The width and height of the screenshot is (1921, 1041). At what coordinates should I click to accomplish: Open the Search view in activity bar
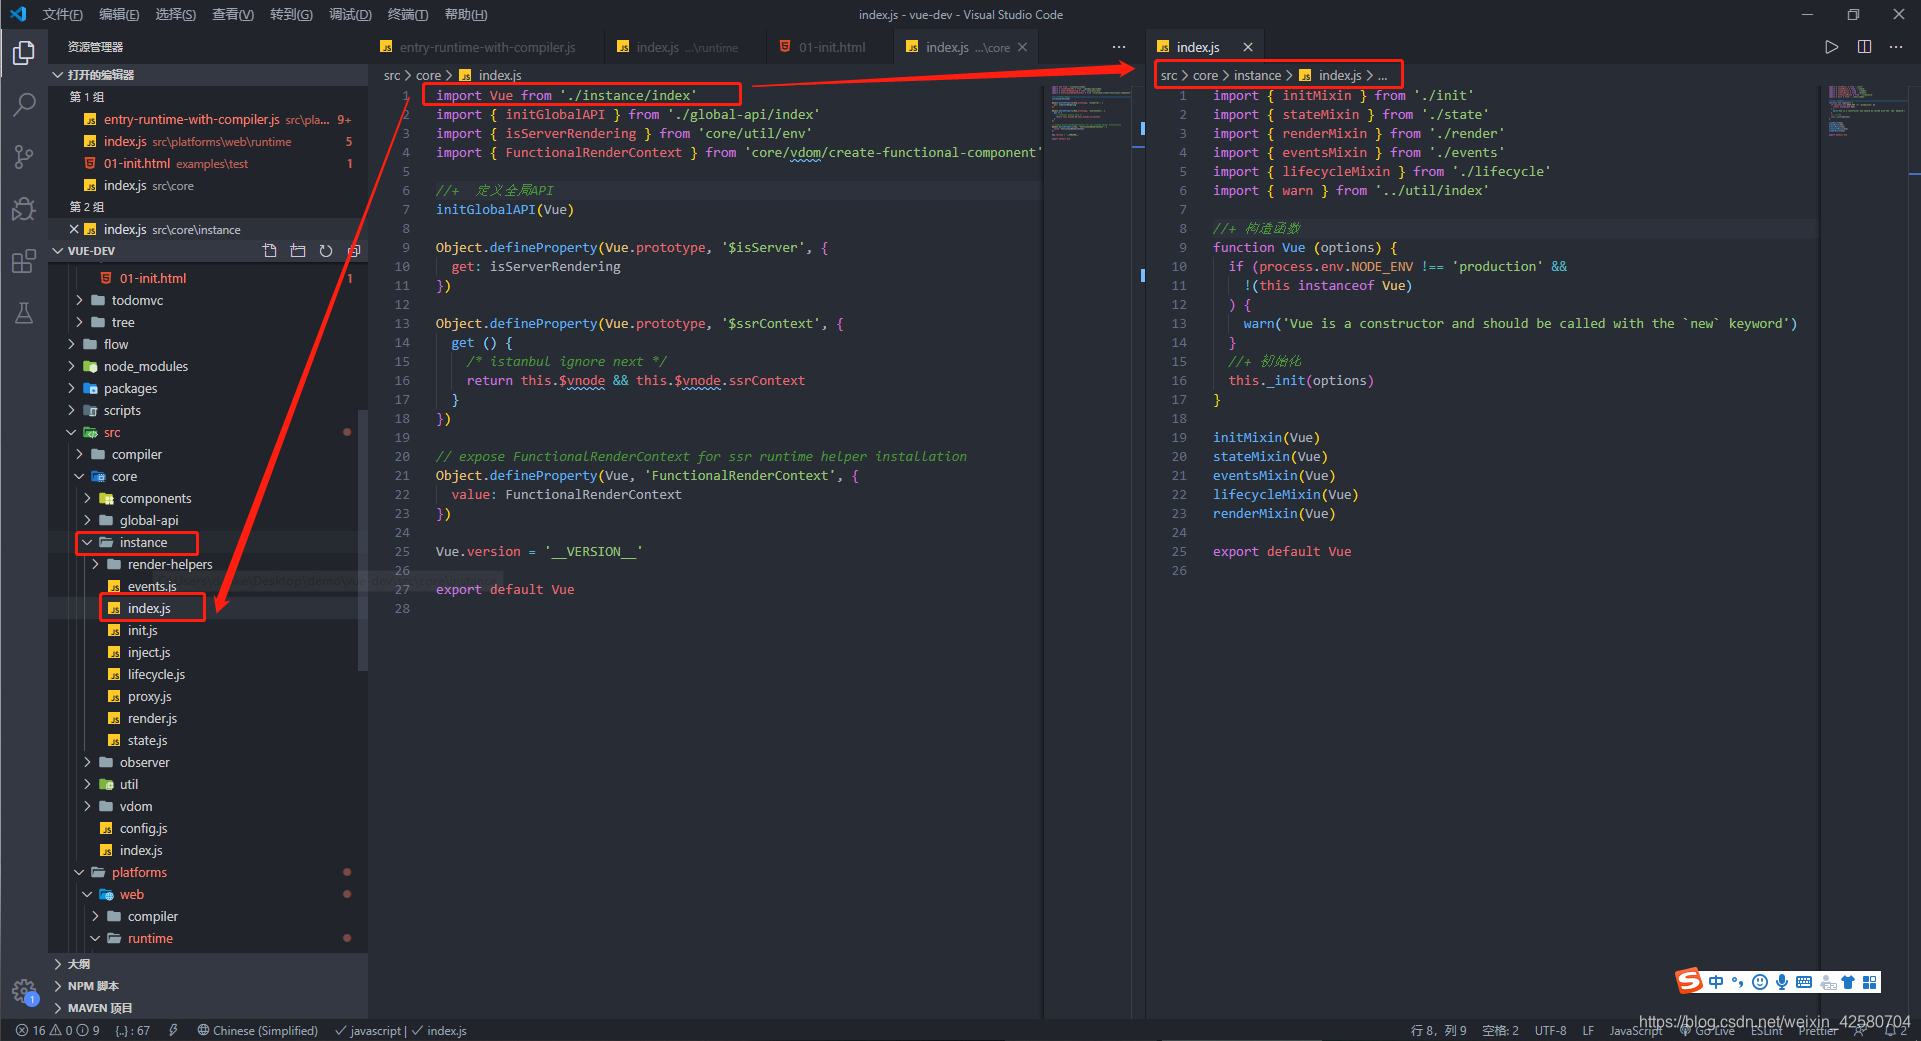tap(24, 104)
